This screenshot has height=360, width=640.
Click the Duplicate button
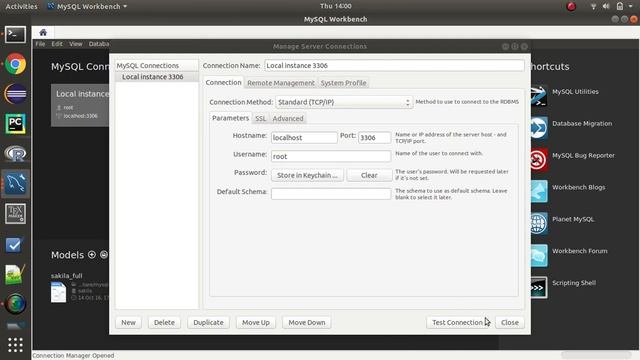(x=208, y=322)
